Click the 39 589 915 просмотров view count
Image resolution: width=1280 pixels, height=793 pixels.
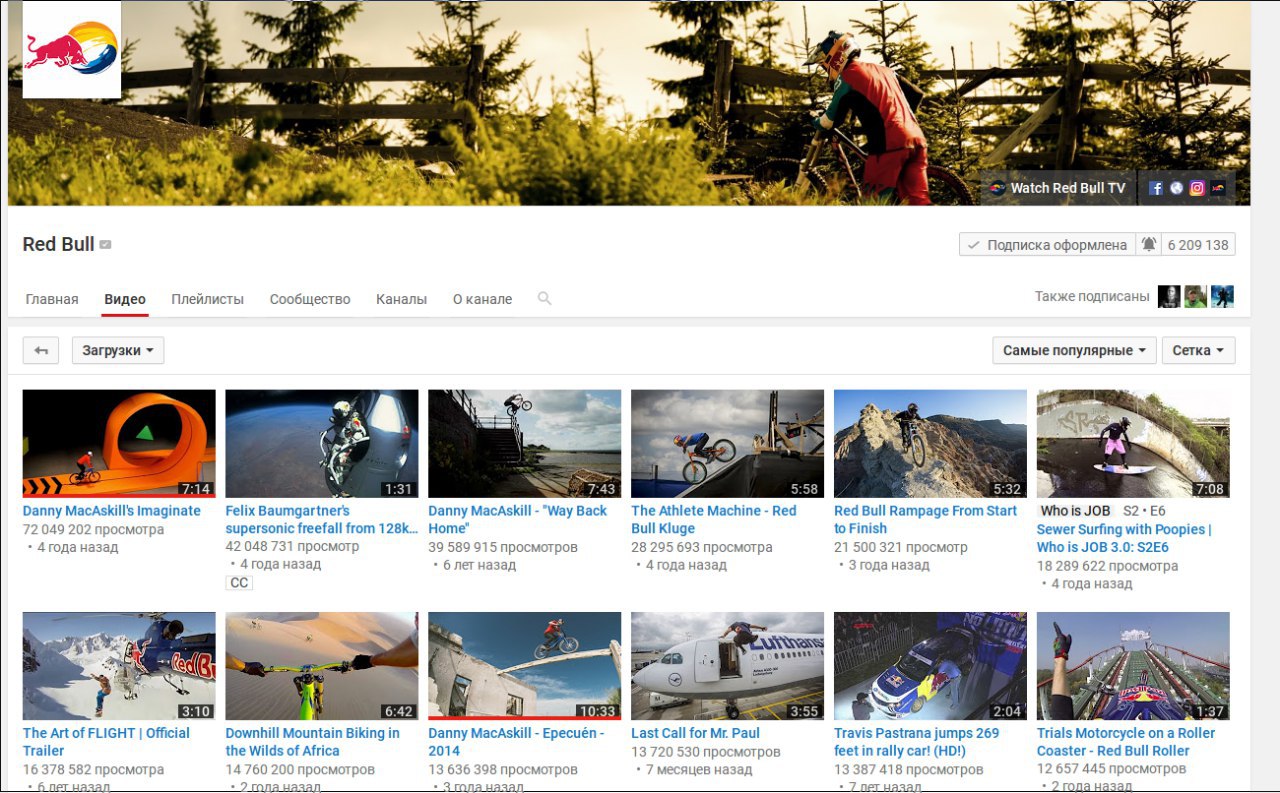(503, 547)
